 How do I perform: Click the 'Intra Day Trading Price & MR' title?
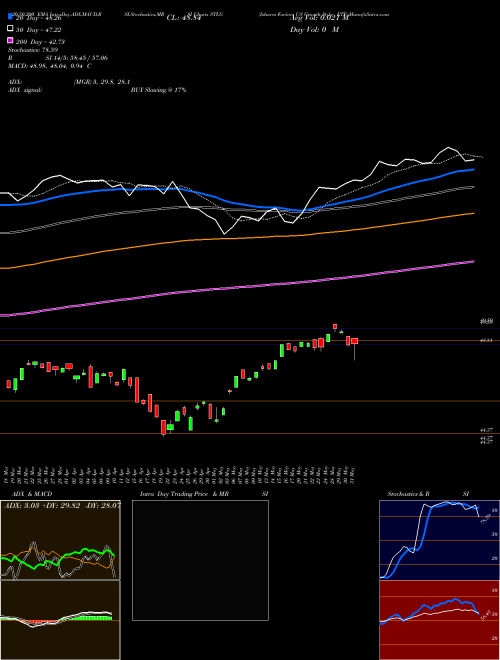coord(184,494)
